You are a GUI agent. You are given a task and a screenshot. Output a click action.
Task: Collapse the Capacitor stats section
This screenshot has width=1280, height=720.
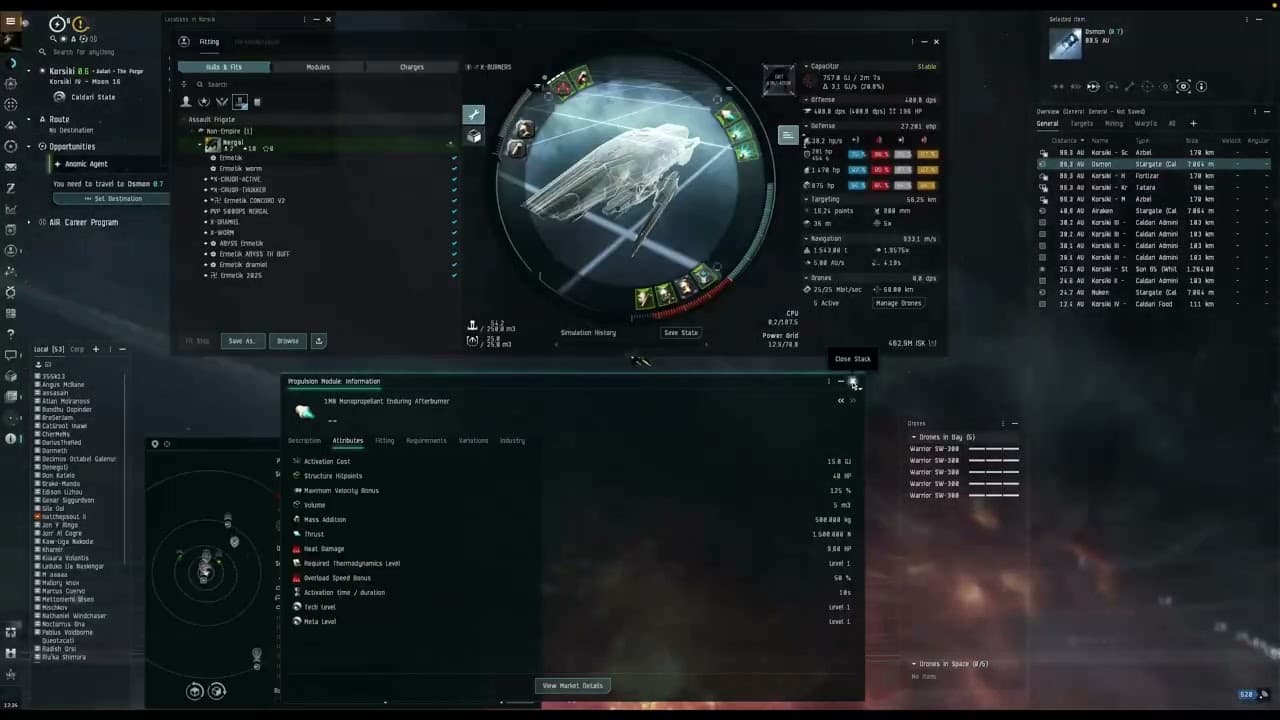pos(806,67)
